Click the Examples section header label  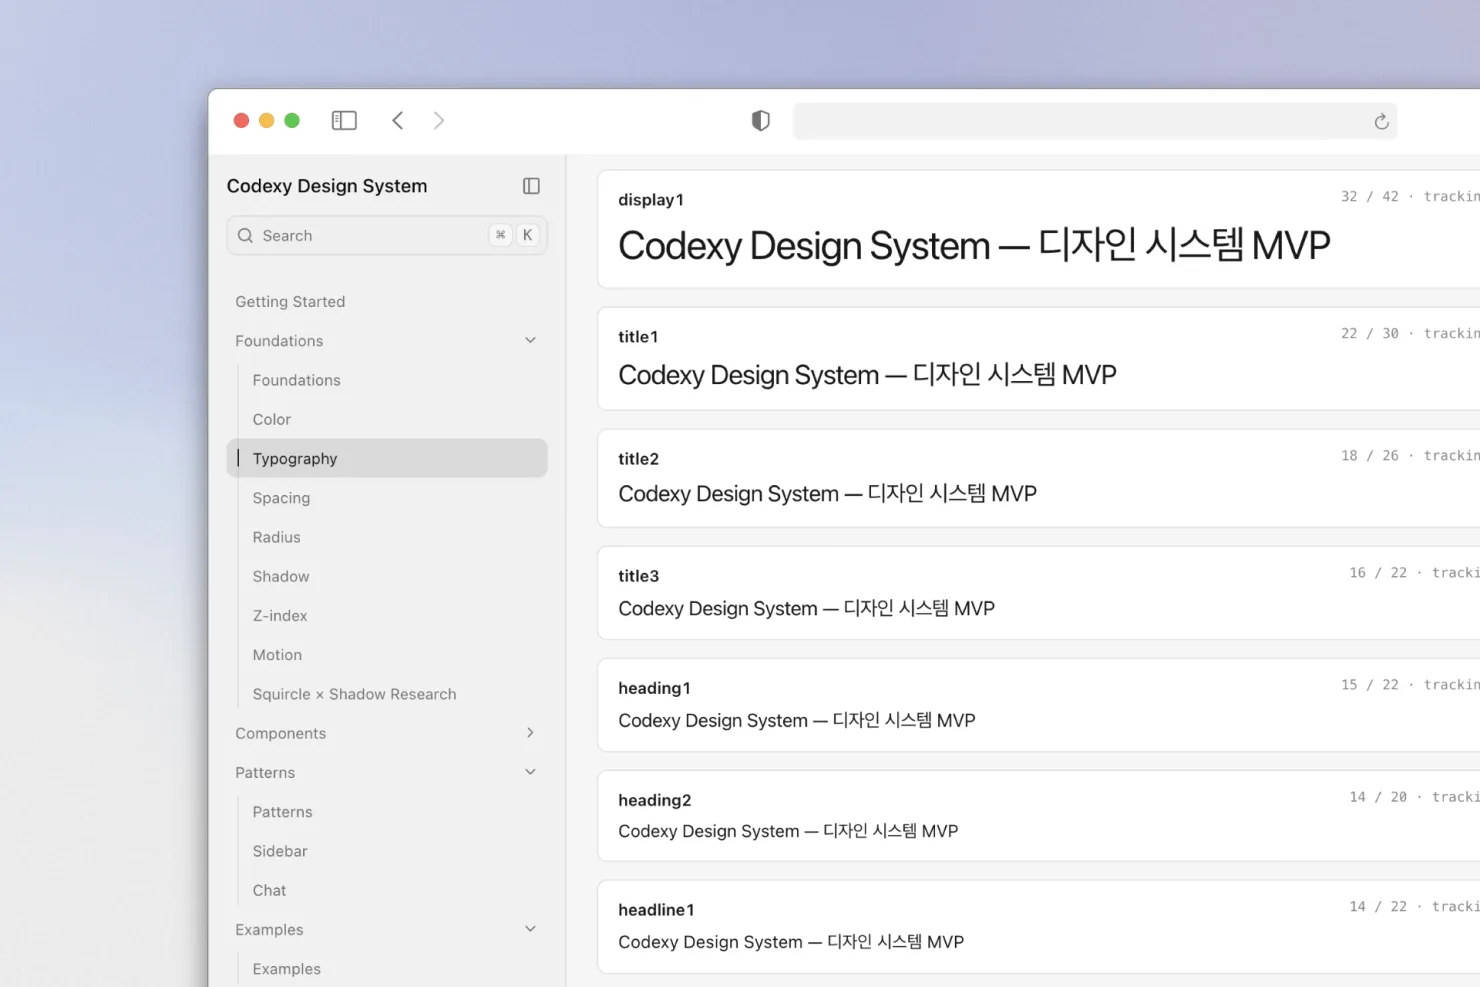pos(269,930)
